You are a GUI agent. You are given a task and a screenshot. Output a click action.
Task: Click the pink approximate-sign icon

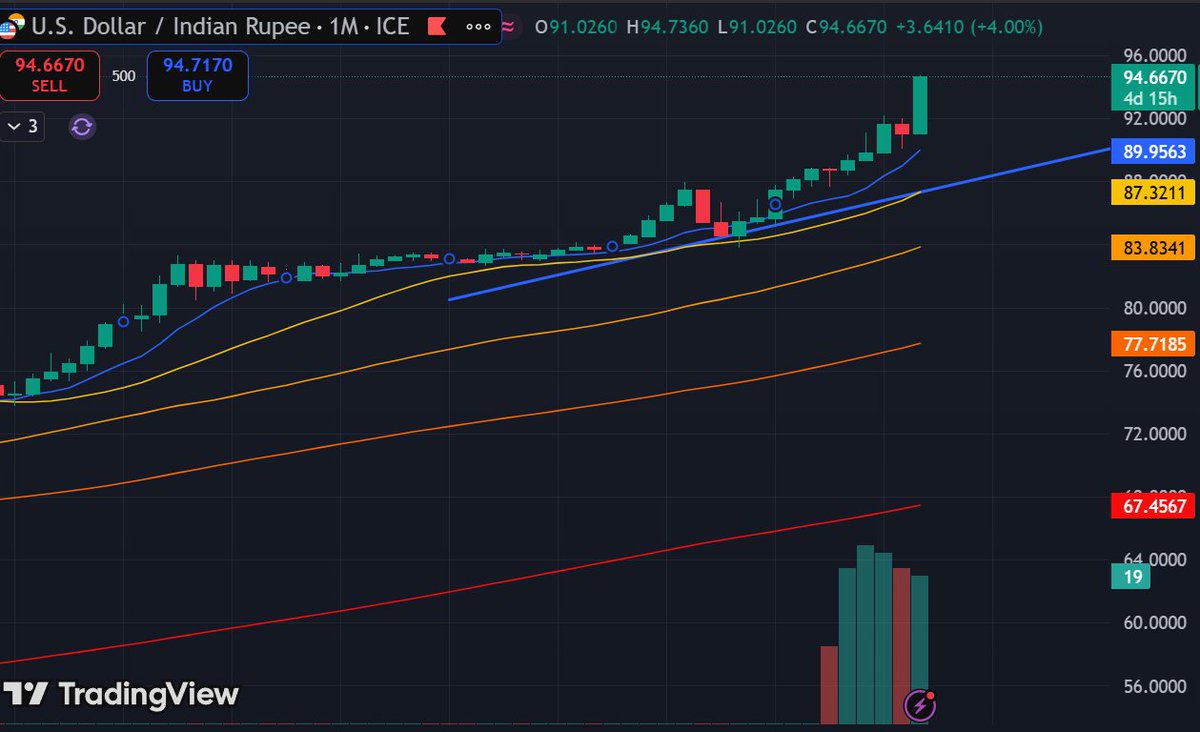point(508,26)
